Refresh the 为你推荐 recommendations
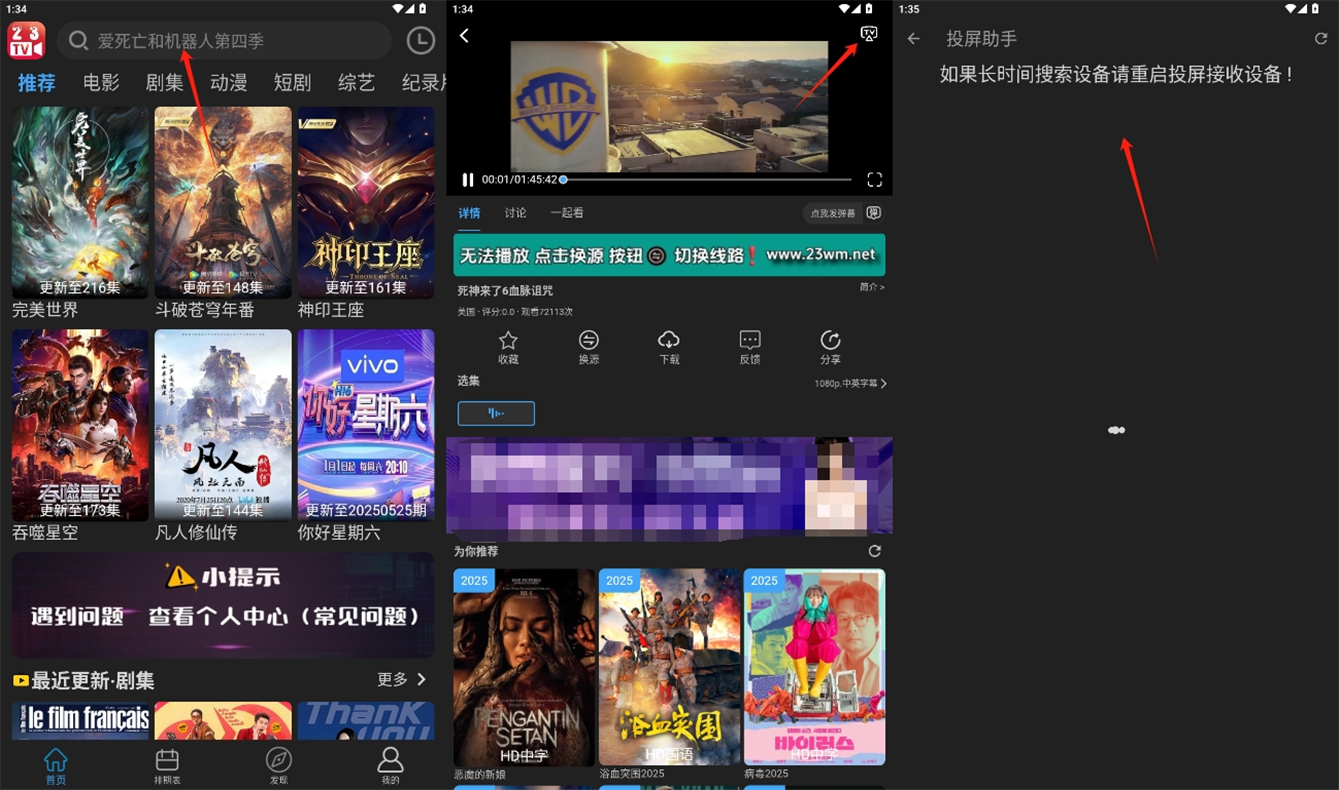 875,551
